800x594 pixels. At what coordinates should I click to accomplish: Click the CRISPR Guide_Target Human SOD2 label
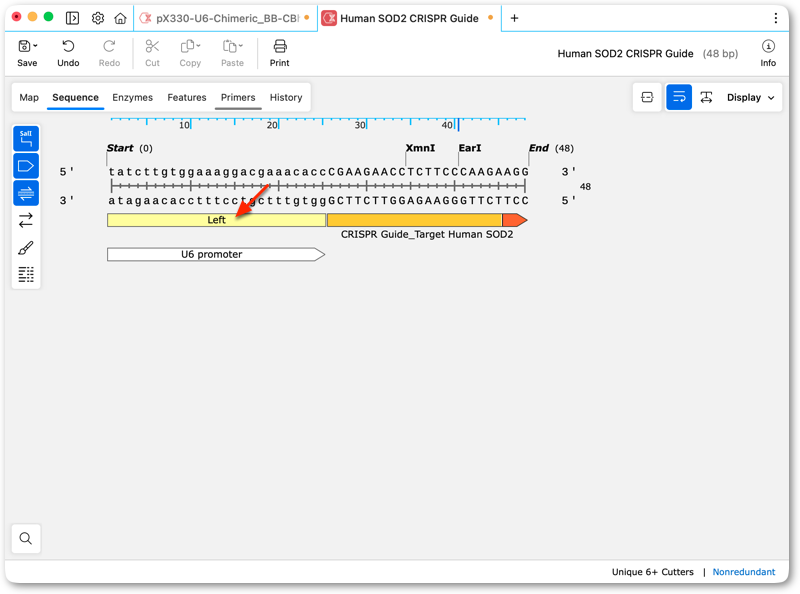coord(427,234)
